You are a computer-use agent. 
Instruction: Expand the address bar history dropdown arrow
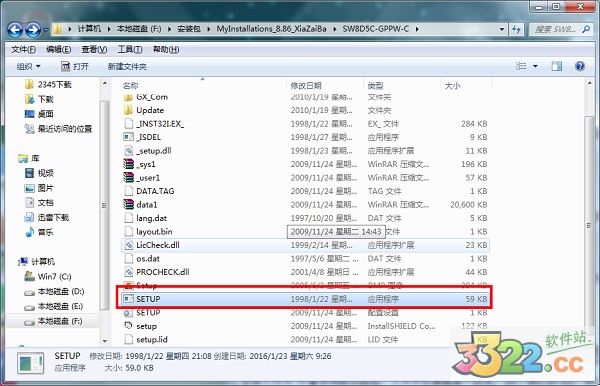(502, 29)
